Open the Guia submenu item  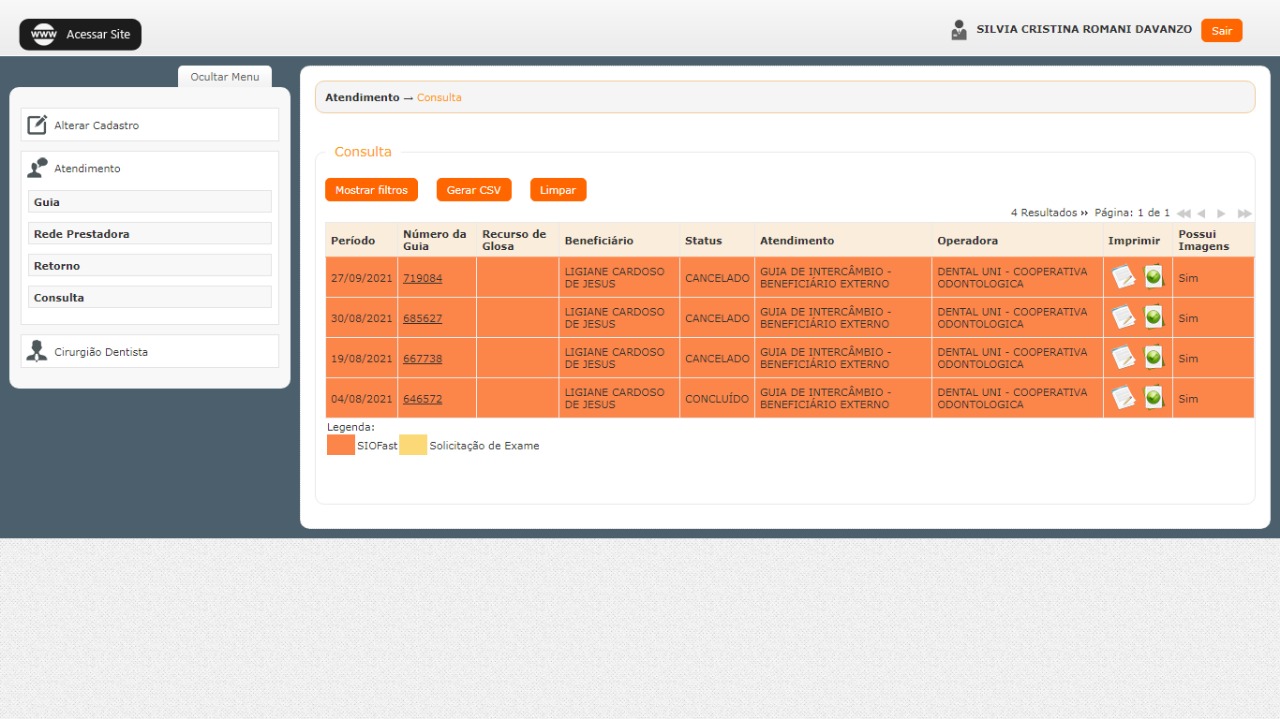150,202
